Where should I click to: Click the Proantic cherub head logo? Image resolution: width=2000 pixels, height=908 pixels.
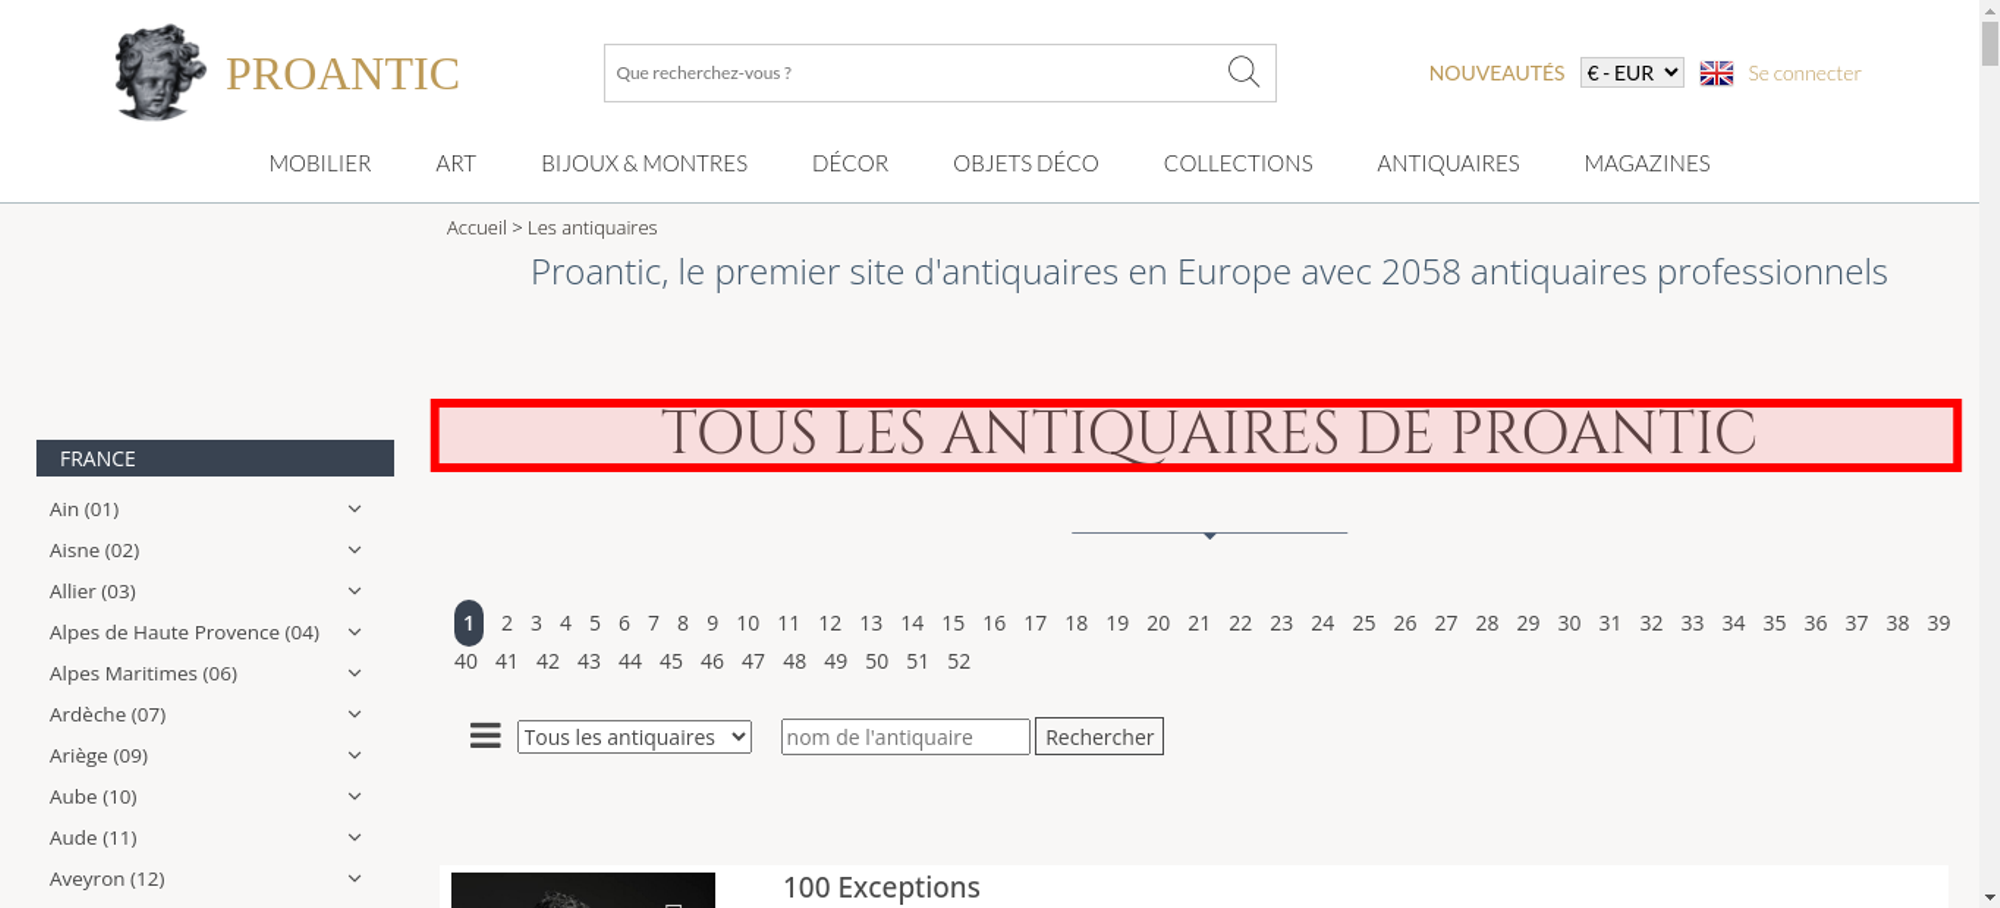(160, 72)
